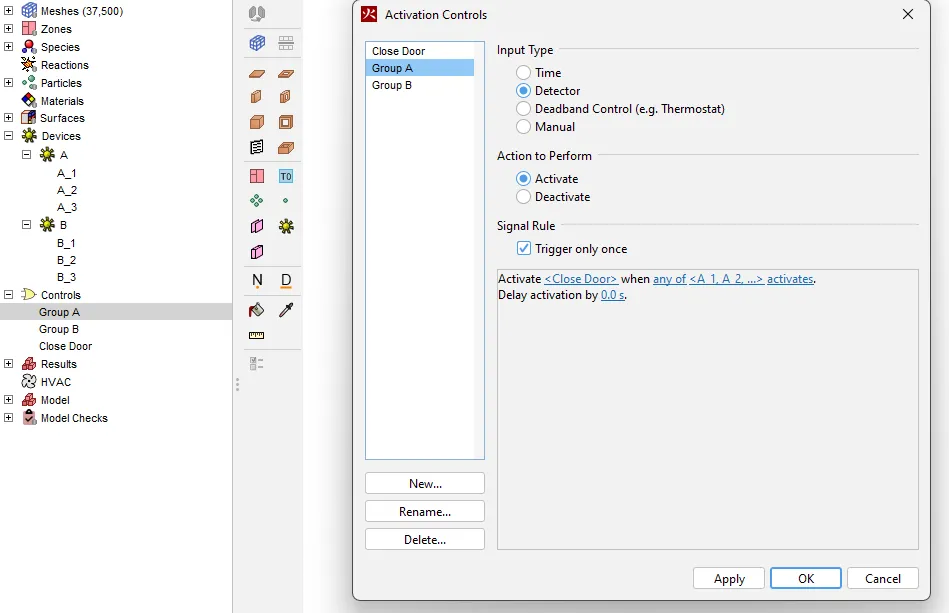The image size is (949, 613).
Task: Choose the Manual input type
Action: tap(524, 127)
